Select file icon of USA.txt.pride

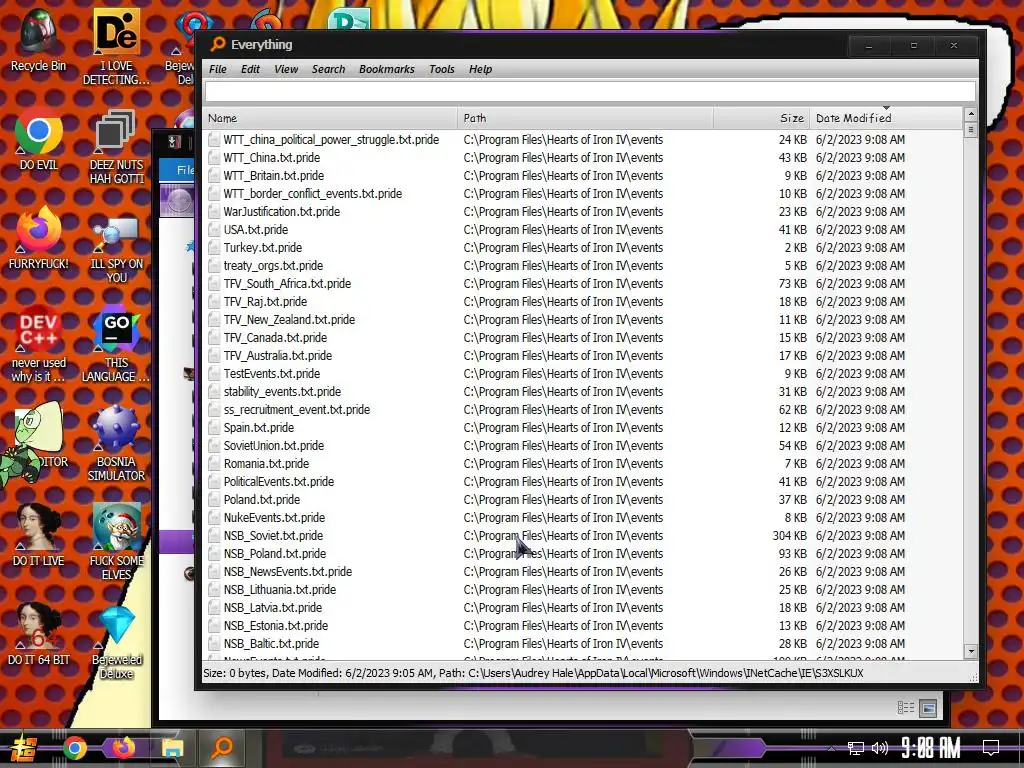214,230
